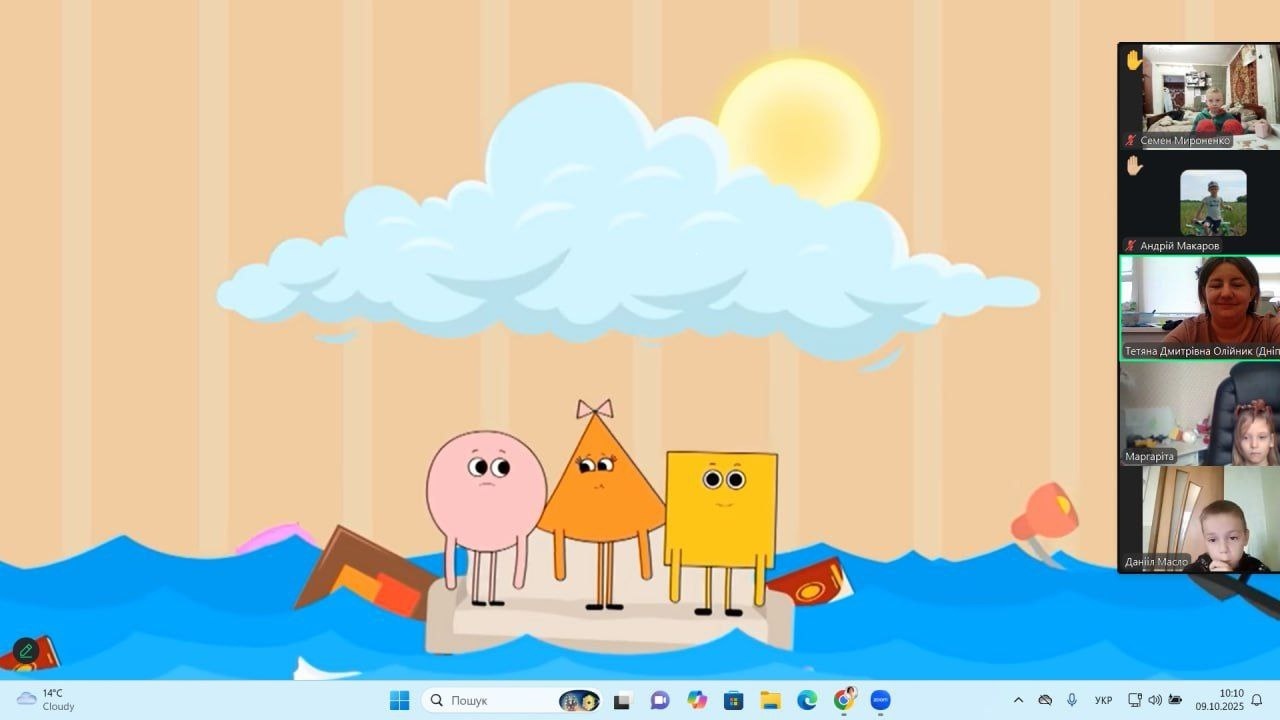
Task: Open the purple video chat app icon
Action: 660,700
